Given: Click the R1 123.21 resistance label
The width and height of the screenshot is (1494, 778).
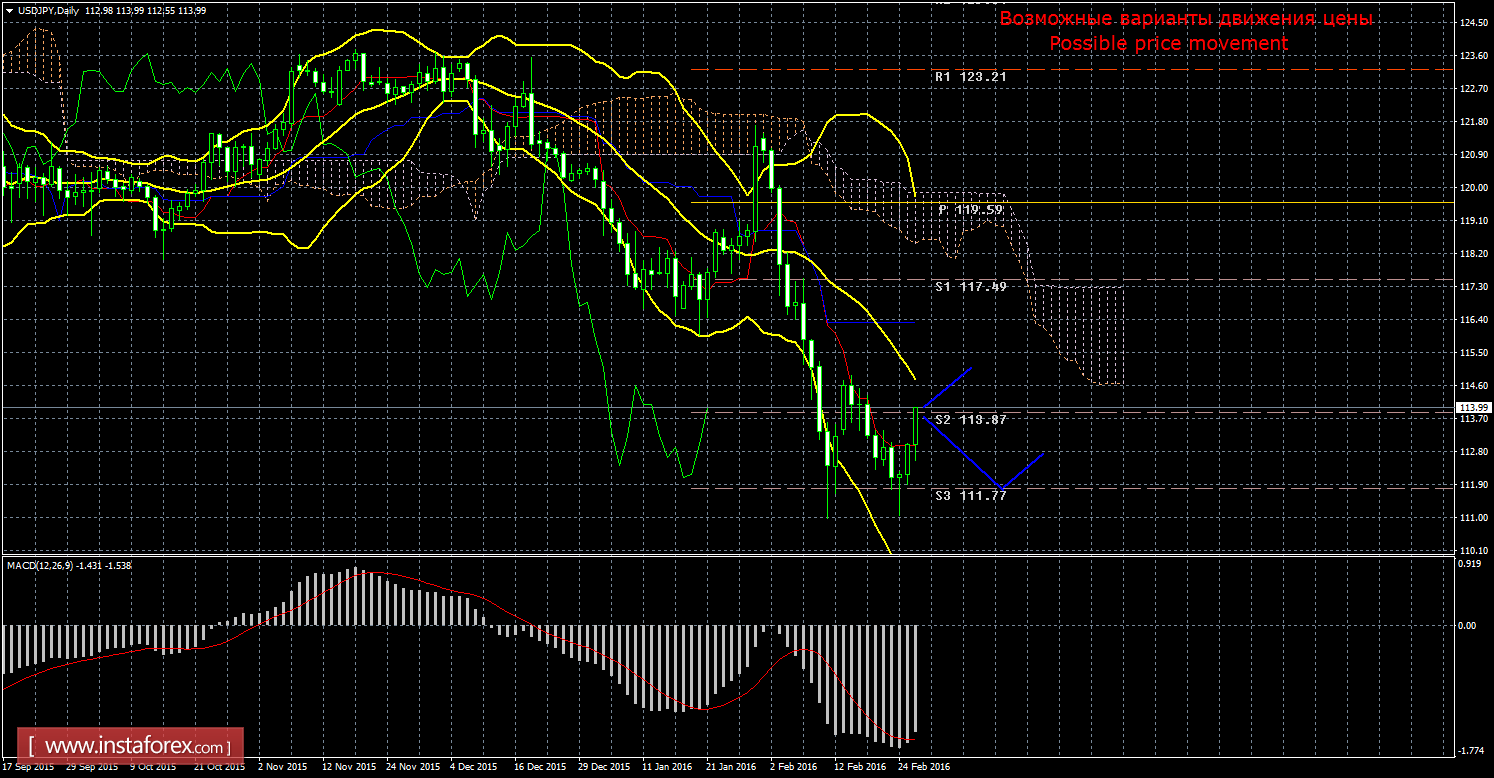Looking at the screenshot, I should [970, 75].
